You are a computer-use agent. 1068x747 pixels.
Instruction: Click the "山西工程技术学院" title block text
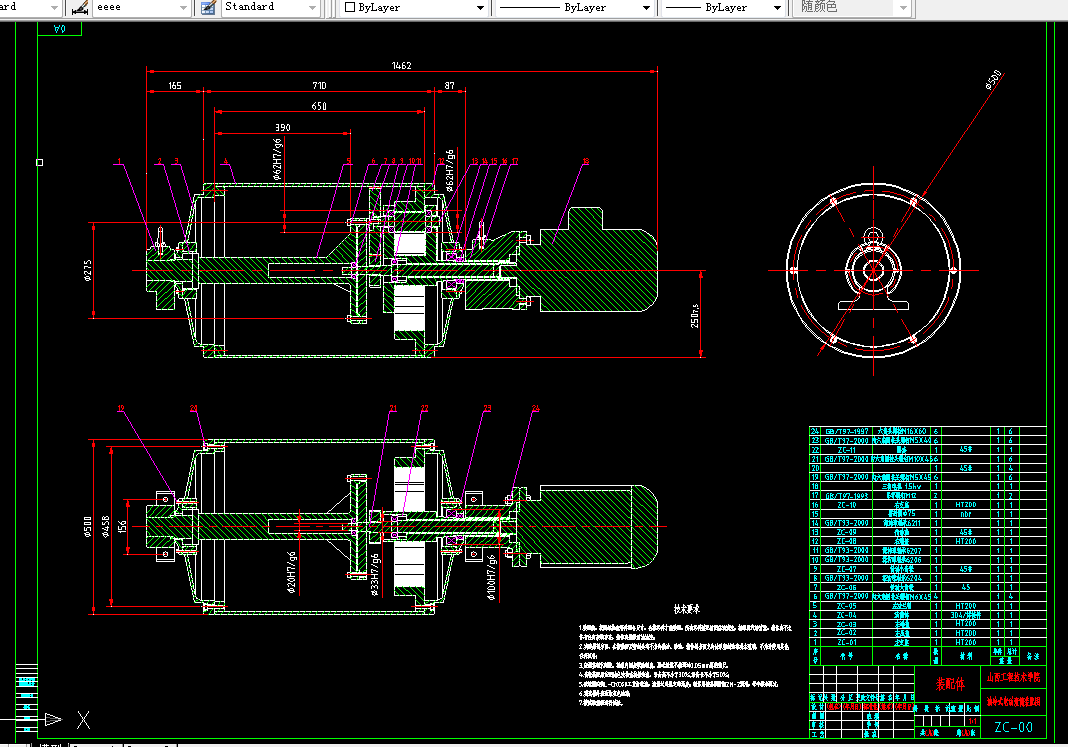tap(1014, 677)
